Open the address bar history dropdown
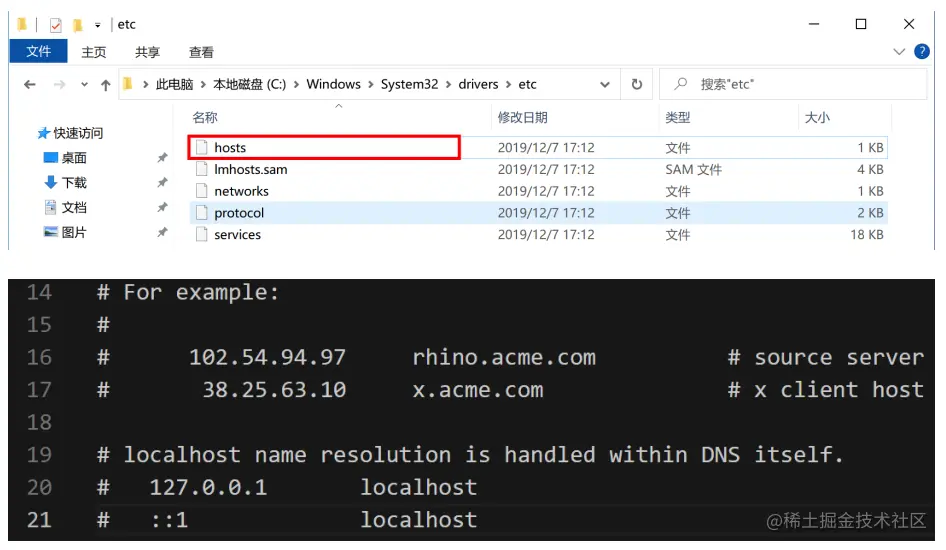 (604, 84)
